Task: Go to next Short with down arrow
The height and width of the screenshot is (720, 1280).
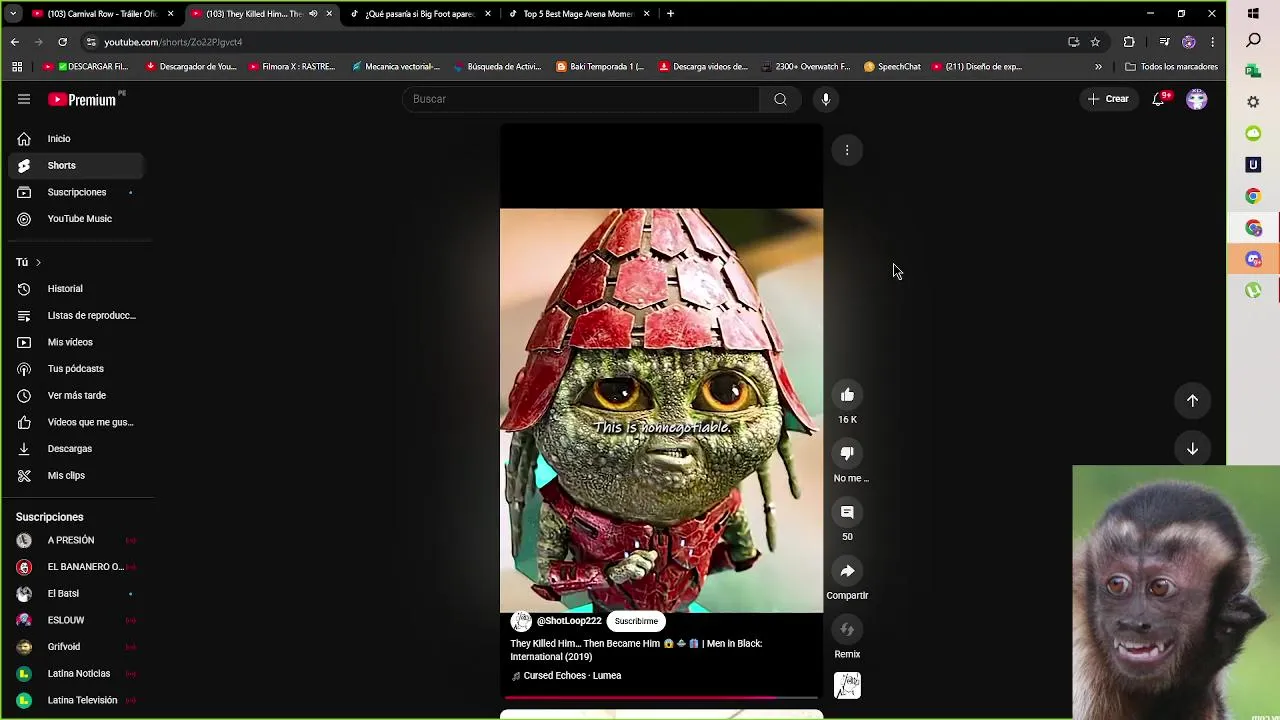Action: pos(1192,449)
